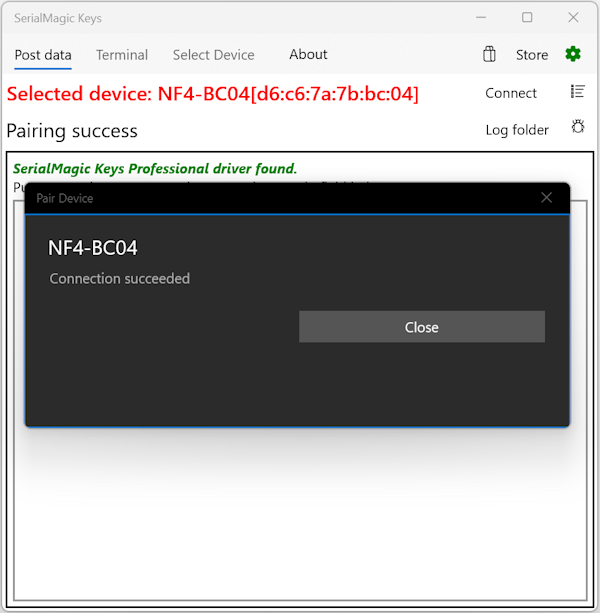
Task: Click the Pairing success status text
Action: coord(72,131)
